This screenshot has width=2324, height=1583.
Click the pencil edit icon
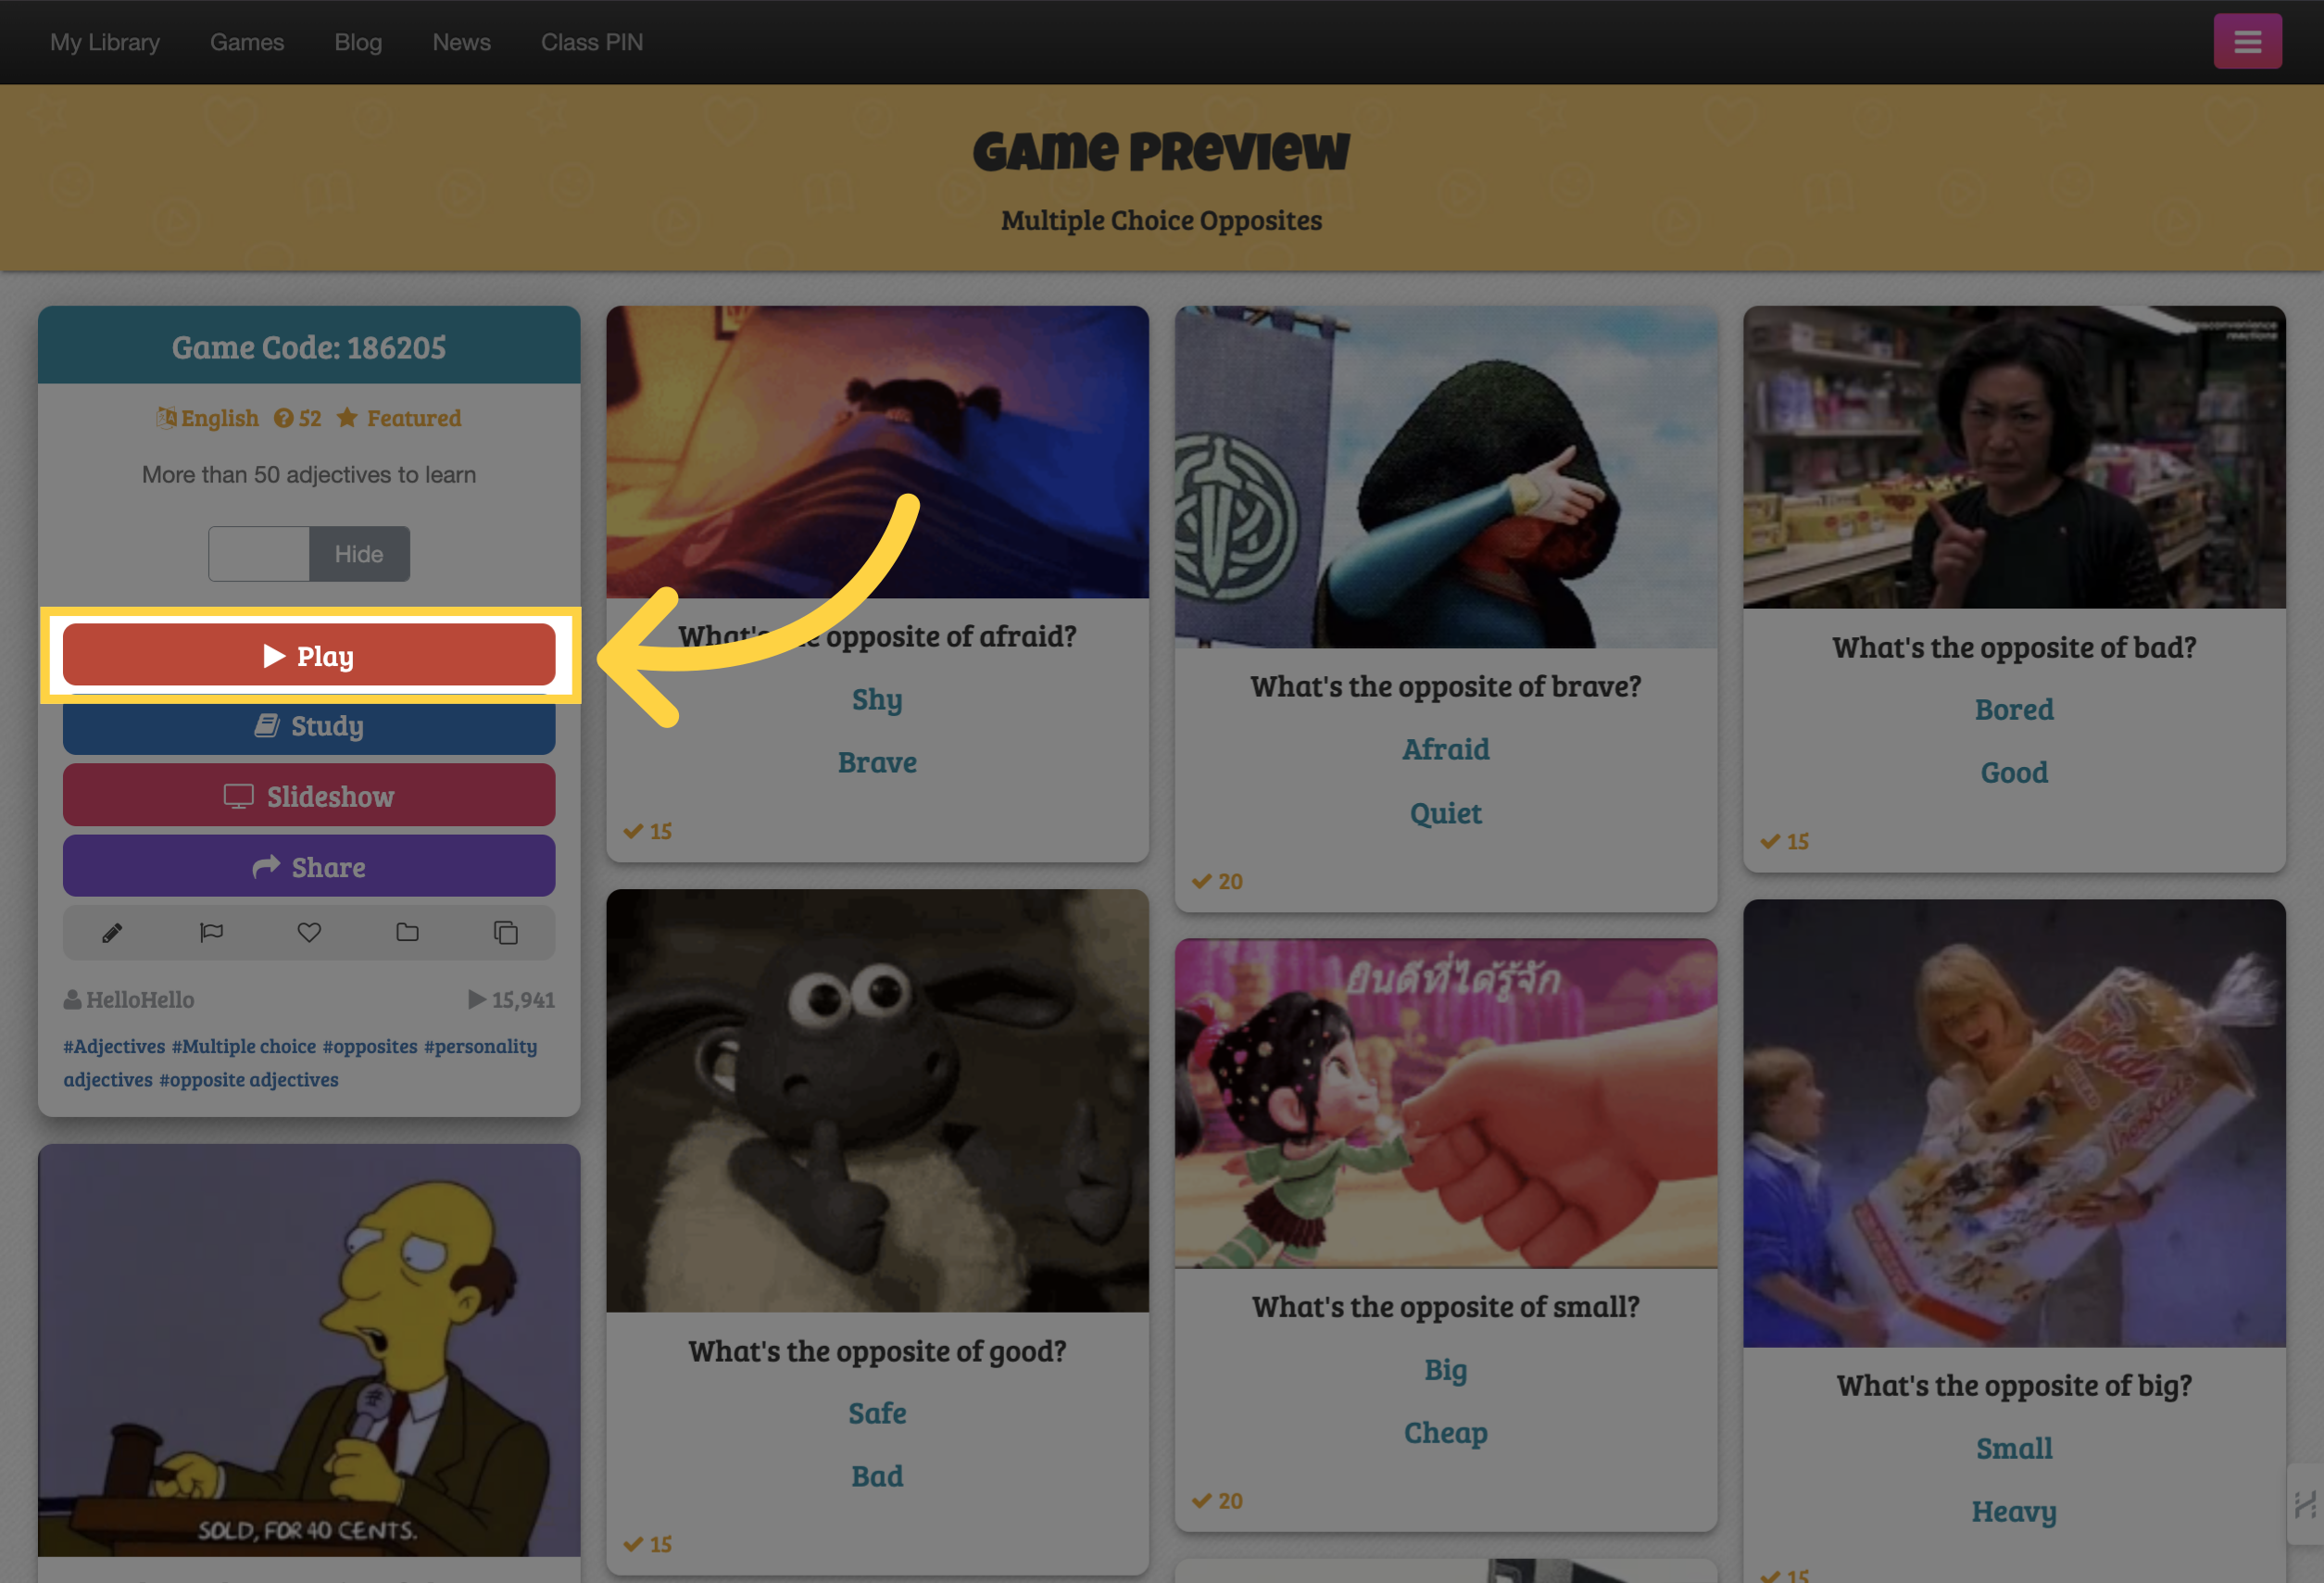coord(112,933)
